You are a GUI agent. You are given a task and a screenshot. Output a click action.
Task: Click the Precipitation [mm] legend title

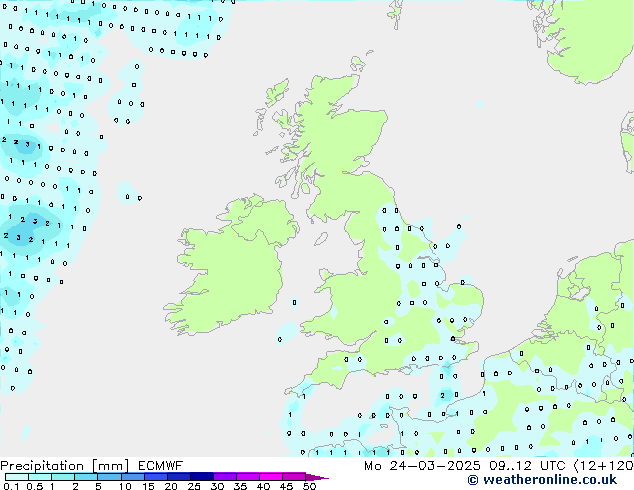click(x=65, y=465)
